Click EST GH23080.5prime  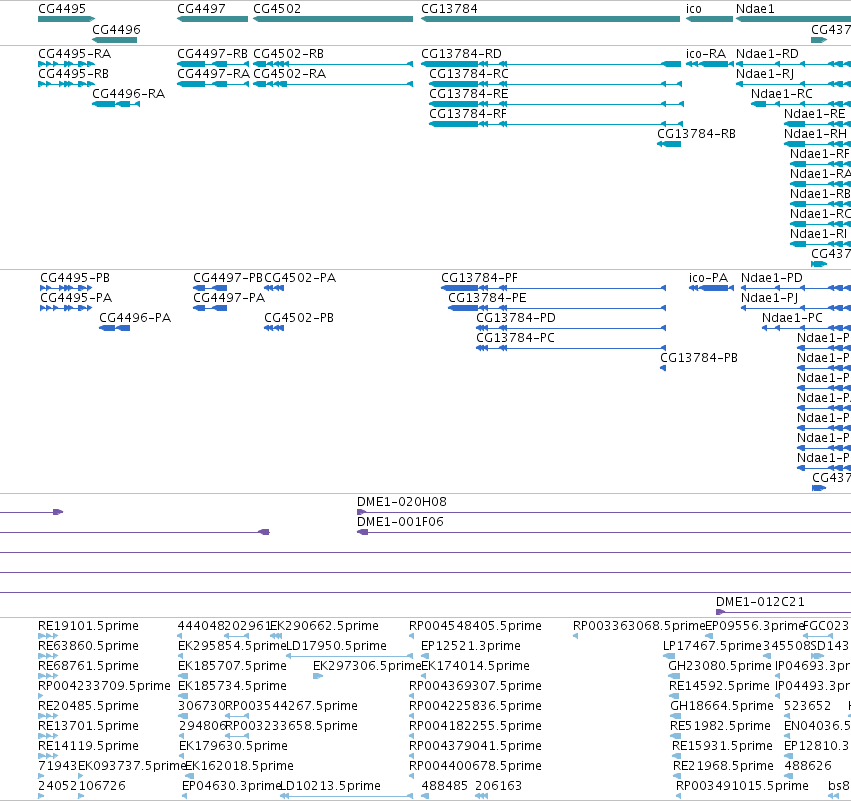(x=720, y=665)
